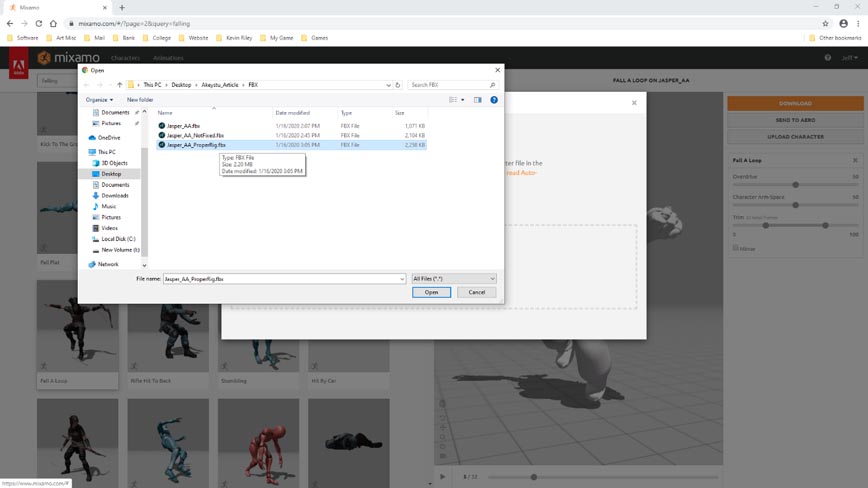Play the animation preview

tap(442, 476)
